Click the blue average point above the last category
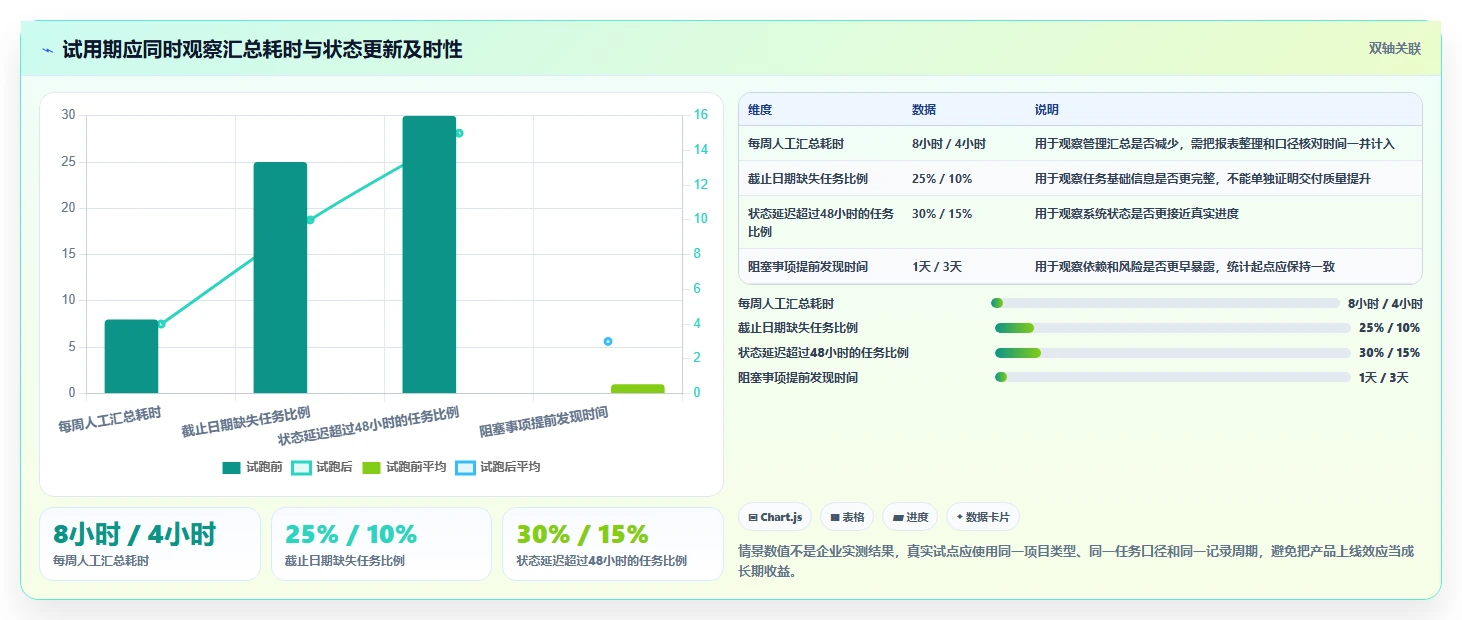This screenshot has width=1462, height=620. (608, 341)
